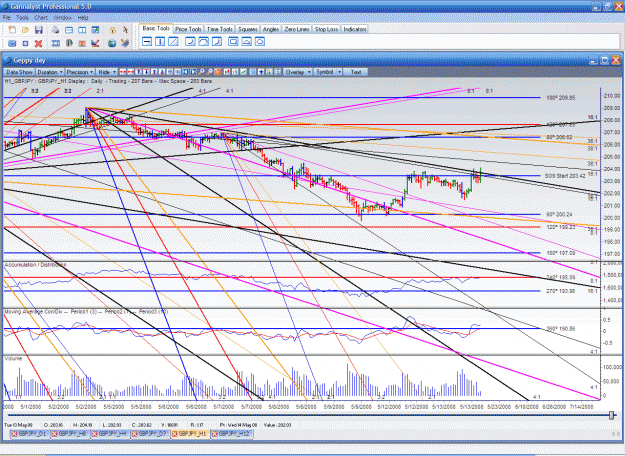The image size is (625, 456).
Task: Click the Open folder icon
Action: 25,30
